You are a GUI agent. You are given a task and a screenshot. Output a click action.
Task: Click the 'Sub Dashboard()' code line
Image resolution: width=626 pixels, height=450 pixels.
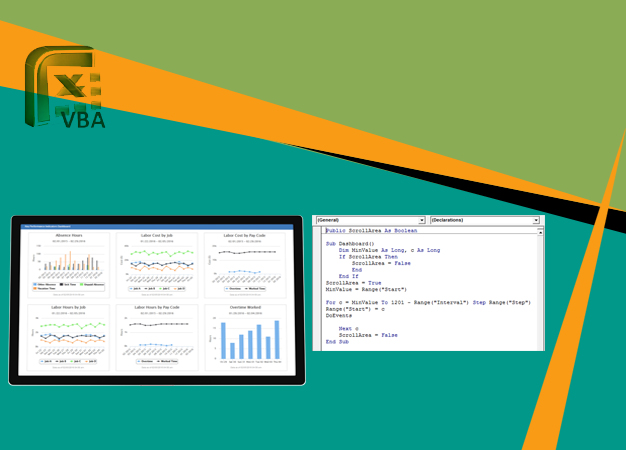coord(350,244)
